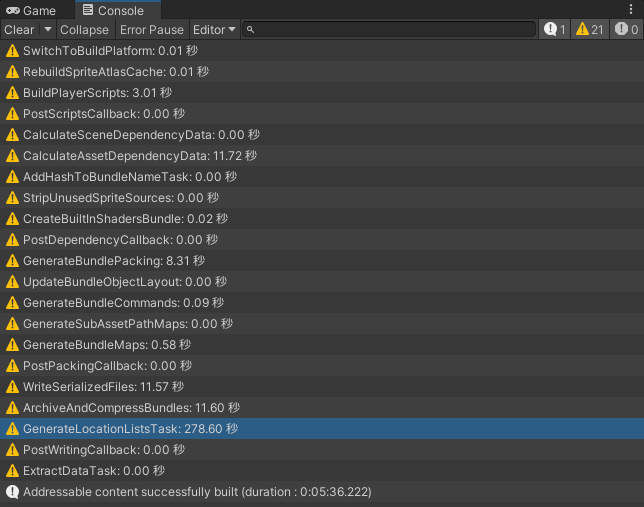Click warning icon beside PostWritingCallback
The width and height of the screenshot is (644, 507).
click(x=12, y=450)
